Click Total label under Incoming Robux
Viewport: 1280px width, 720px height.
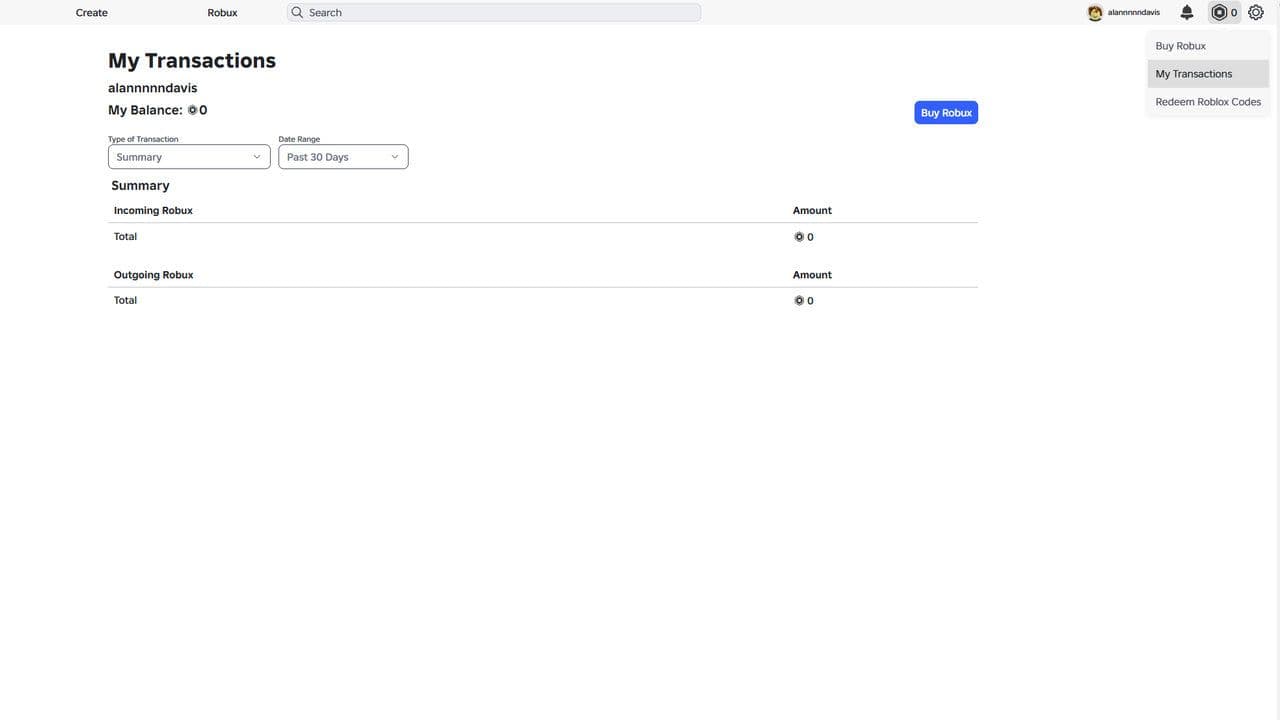[x=125, y=236]
